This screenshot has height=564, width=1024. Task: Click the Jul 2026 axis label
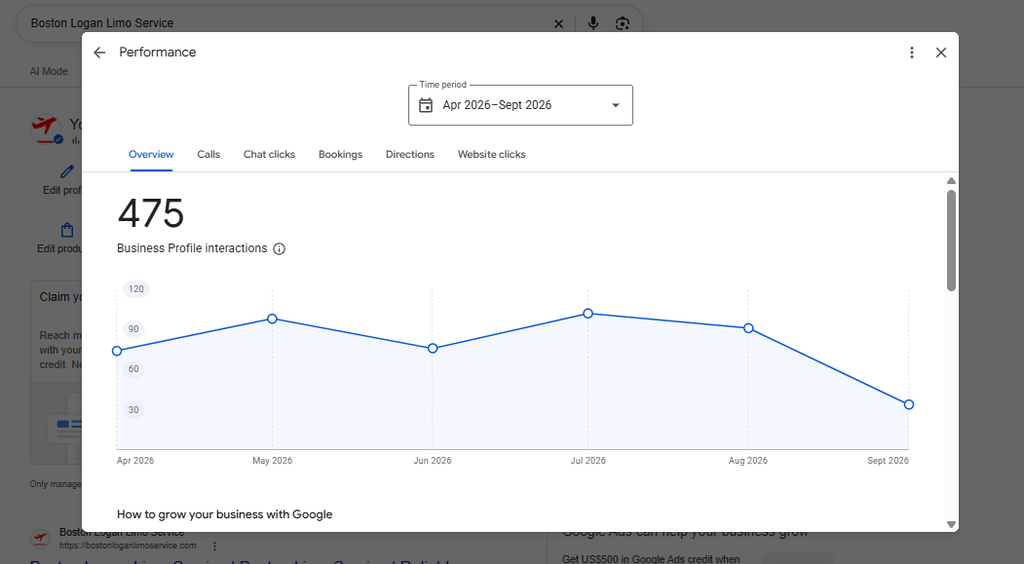(588, 460)
